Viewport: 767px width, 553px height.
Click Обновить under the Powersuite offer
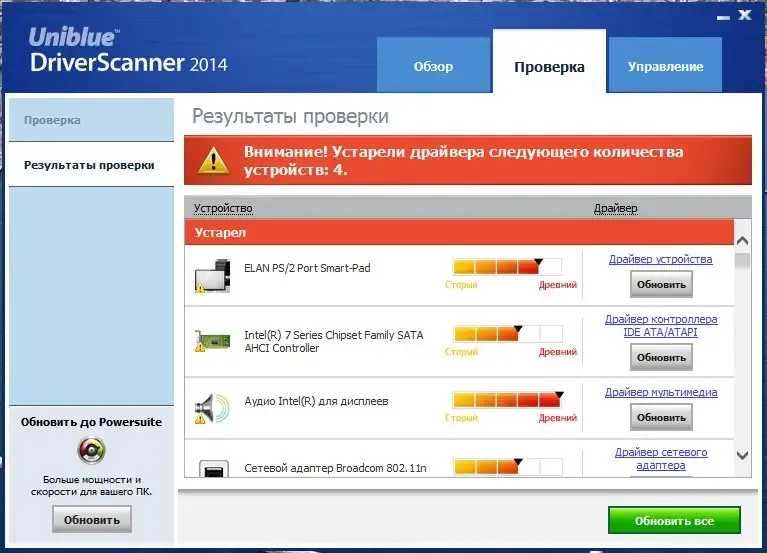92,519
